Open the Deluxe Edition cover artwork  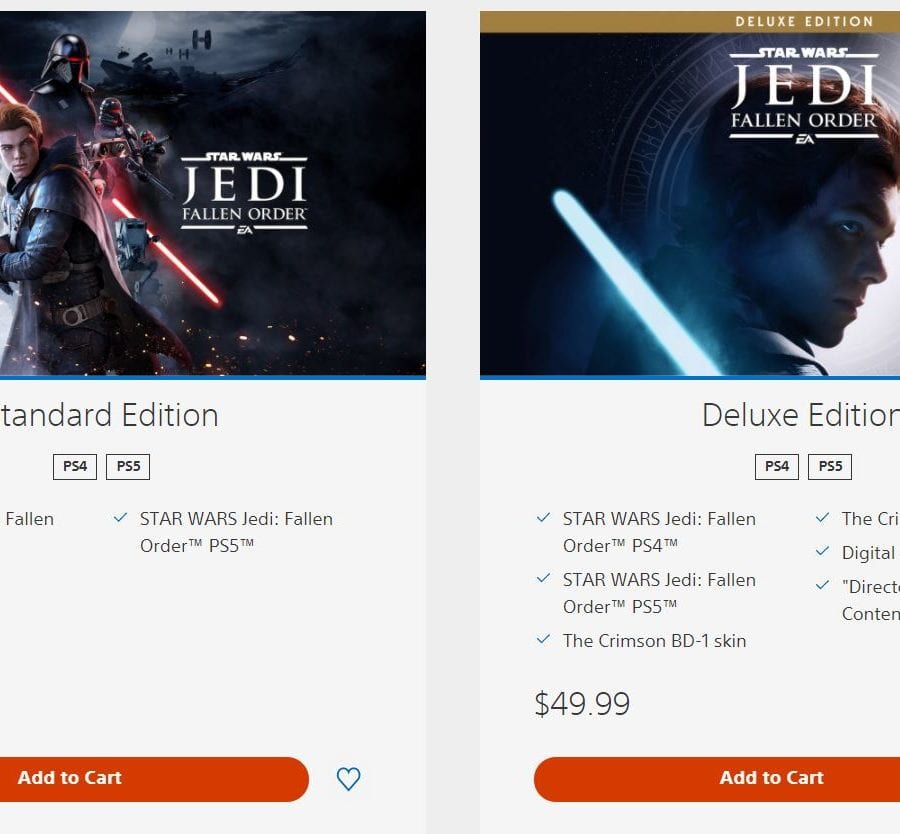tap(690, 205)
